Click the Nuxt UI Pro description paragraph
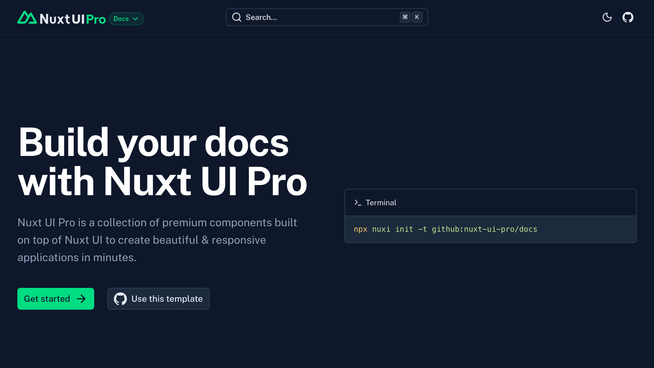Viewport: 654px width, 368px height. tap(157, 240)
